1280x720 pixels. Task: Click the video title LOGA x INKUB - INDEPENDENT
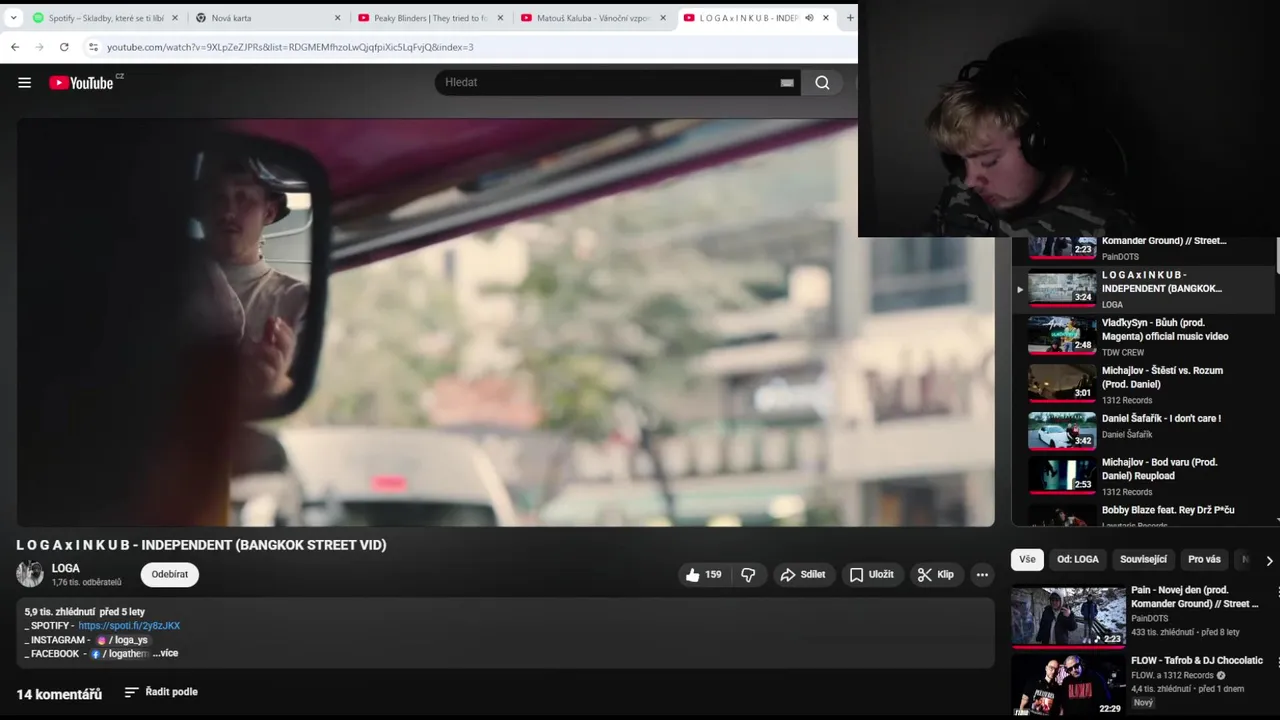pyautogui.click(x=201, y=545)
